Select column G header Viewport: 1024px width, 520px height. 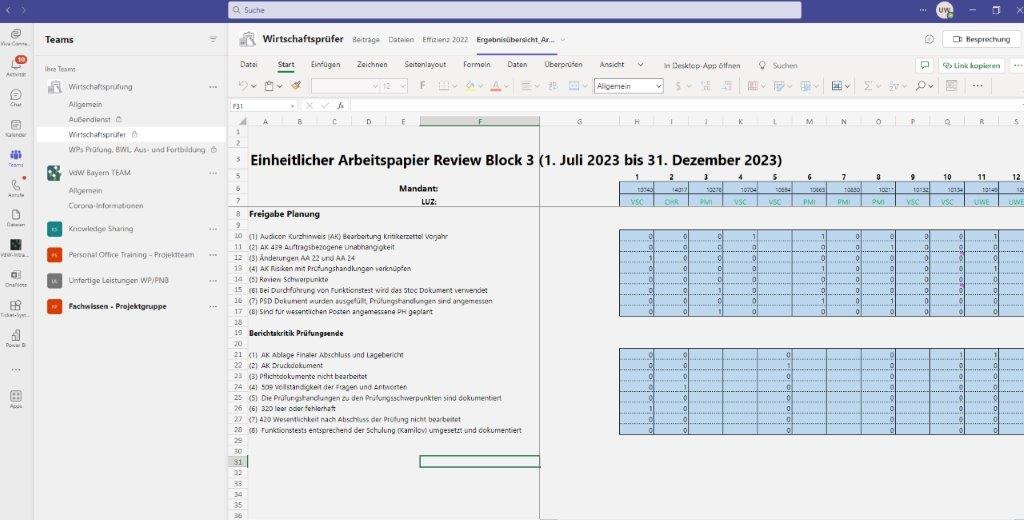click(579, 122)
